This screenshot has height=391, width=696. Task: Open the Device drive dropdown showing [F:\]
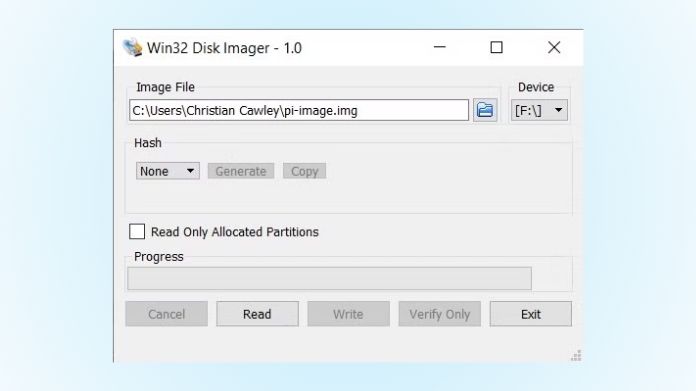click(x=539, y=110)
